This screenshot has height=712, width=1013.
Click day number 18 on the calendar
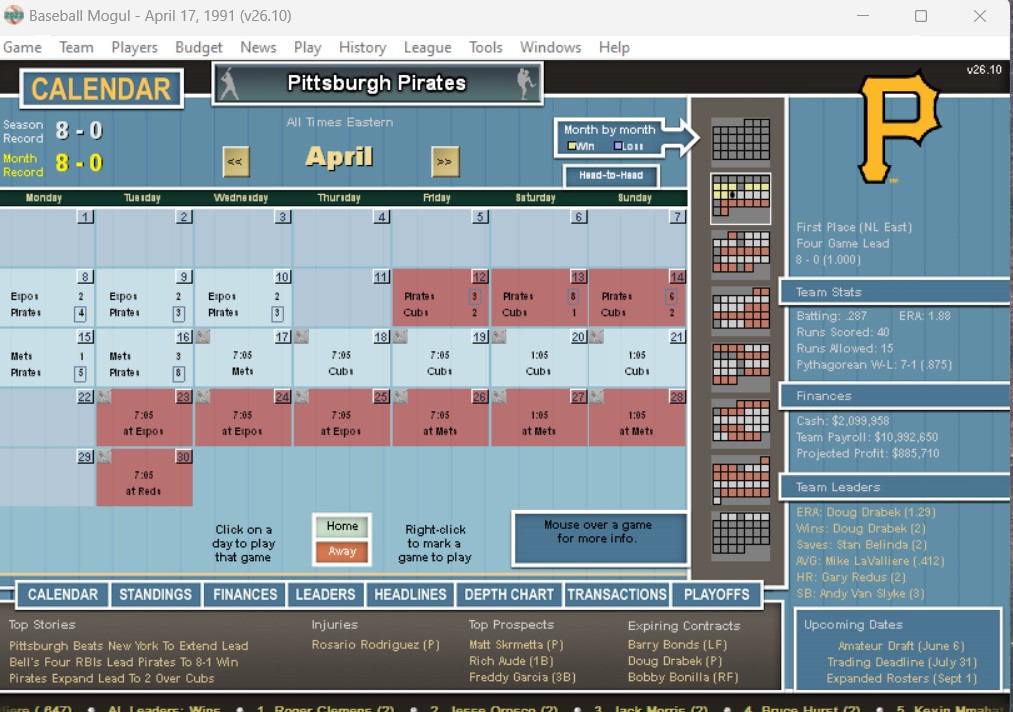click(x=380, y=337)
